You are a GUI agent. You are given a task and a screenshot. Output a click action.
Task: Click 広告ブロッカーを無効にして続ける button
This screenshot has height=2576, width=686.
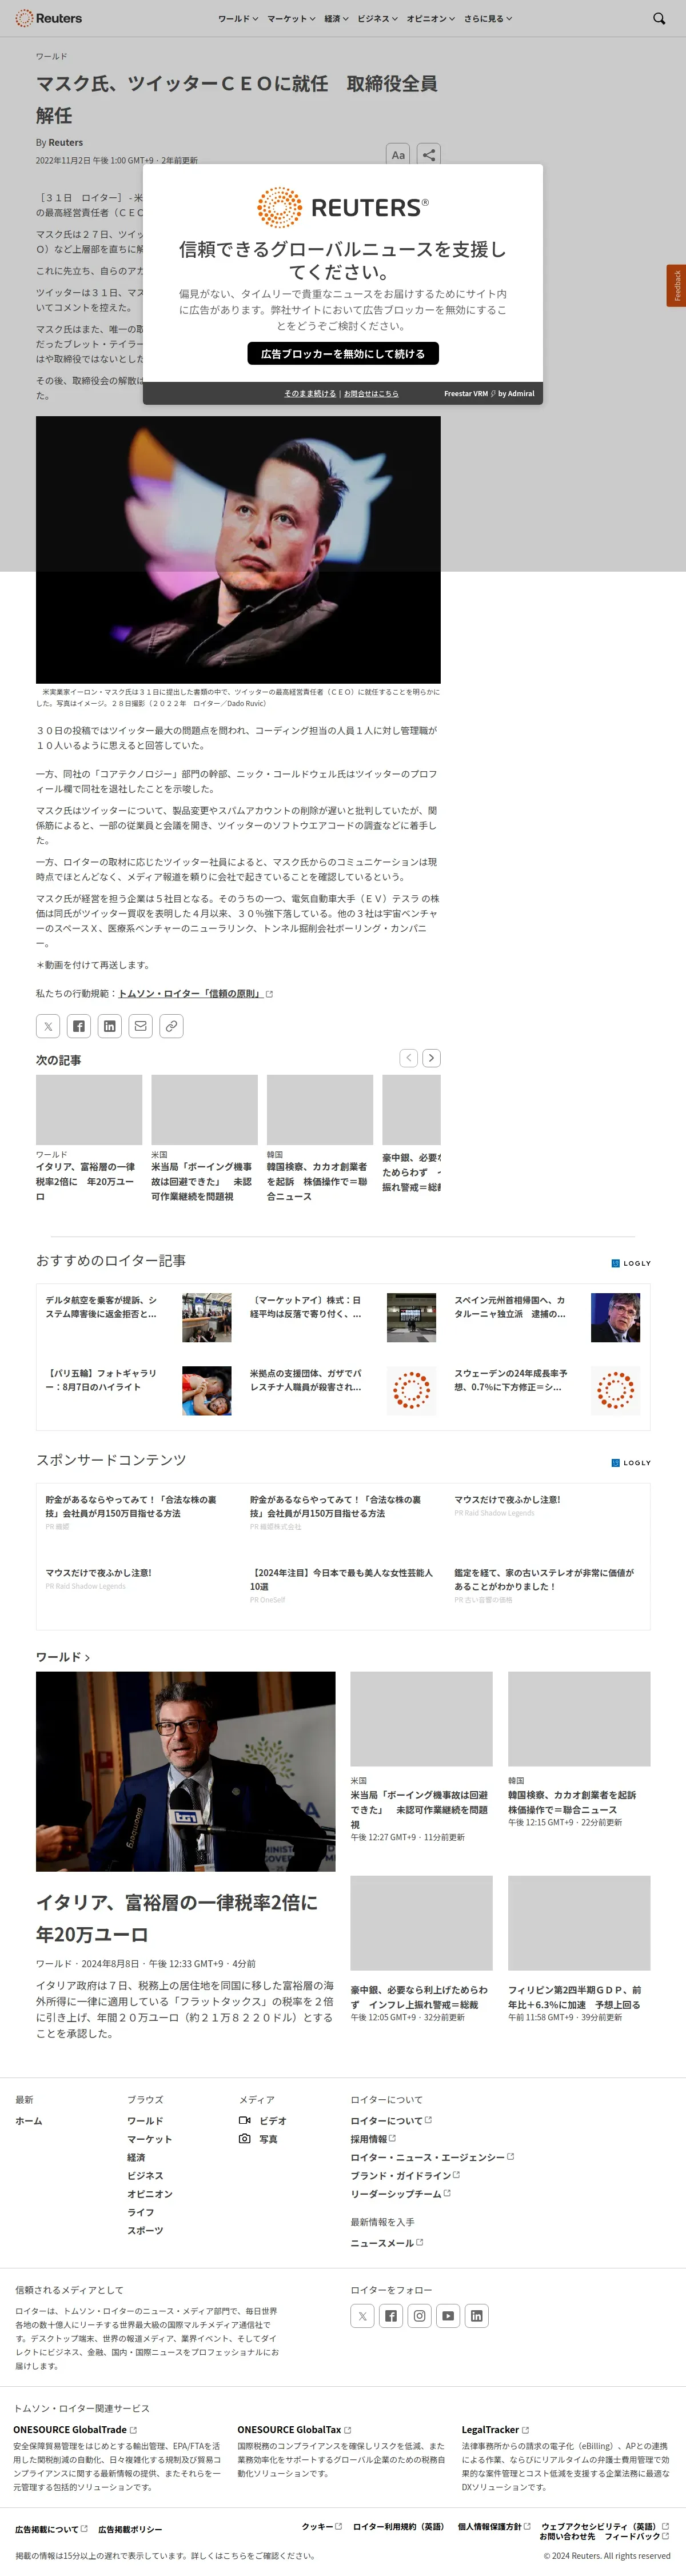[x=343, y=354]
